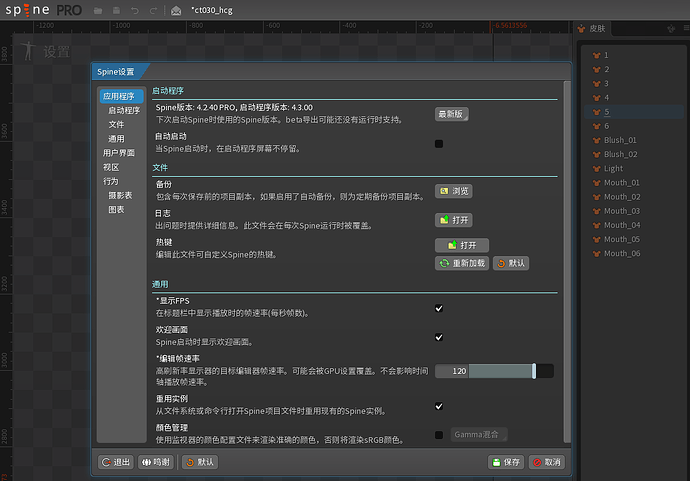Click 重新加载 hotkeys button
Screen dimensions: 690x481
click(x=462, y=263)
